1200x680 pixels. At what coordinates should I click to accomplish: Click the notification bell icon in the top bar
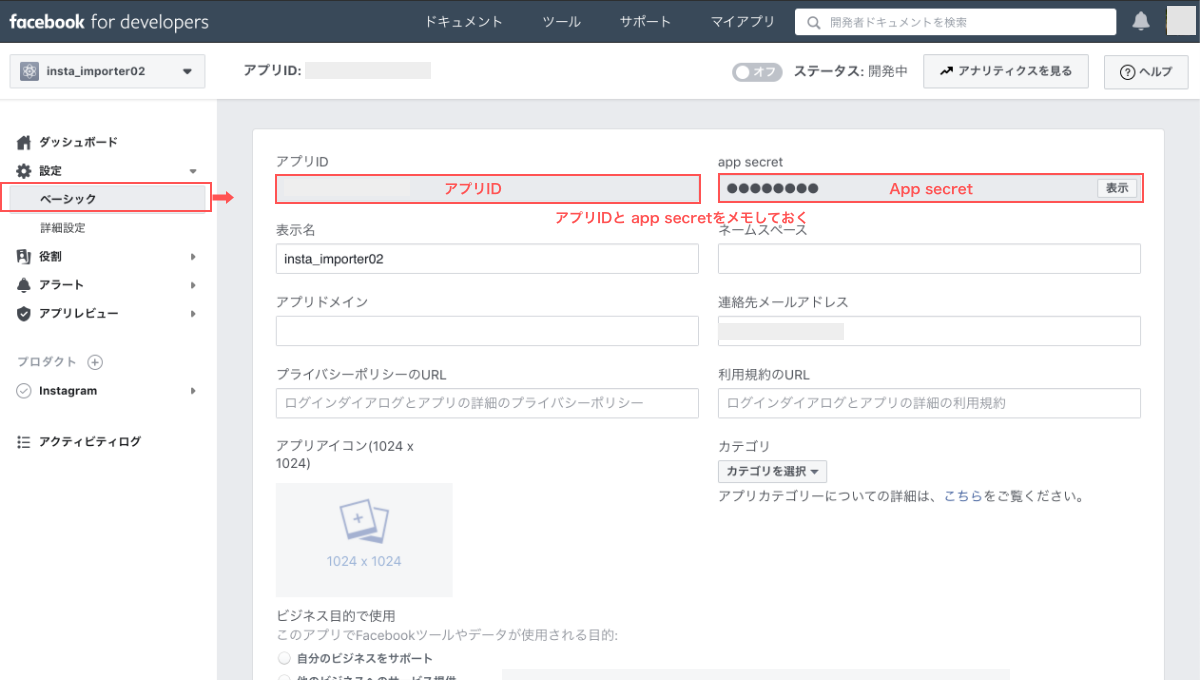click(1141, 20)
